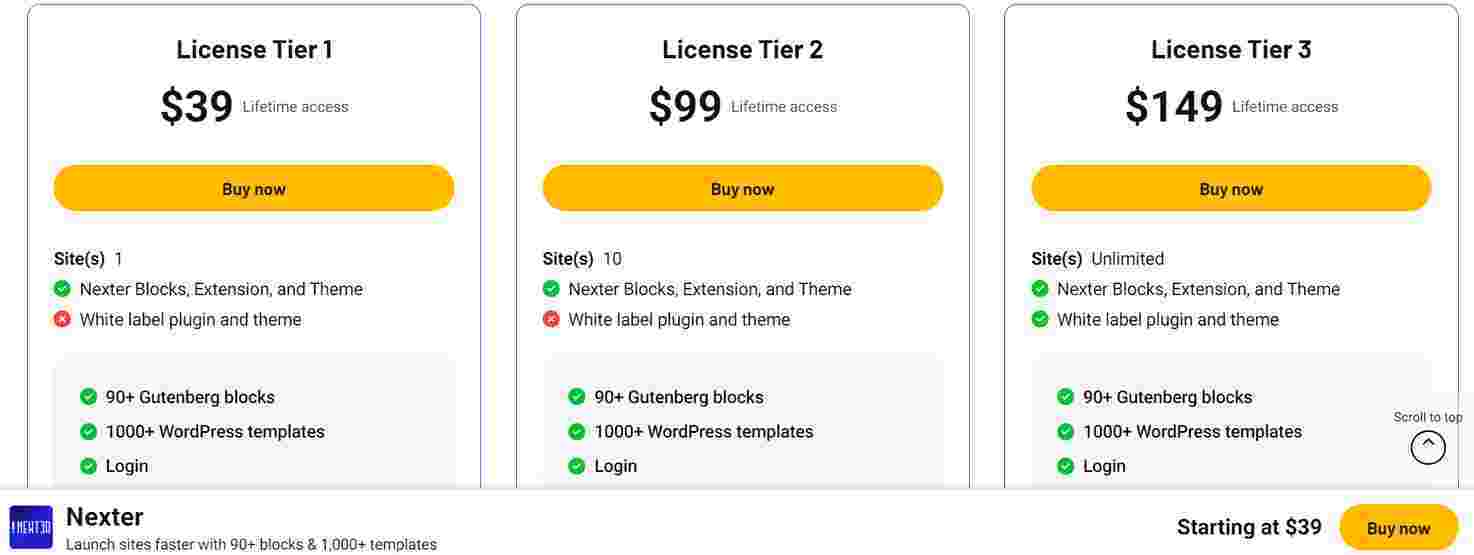Click the green check beside Login in Tier 1

[88, 466]
